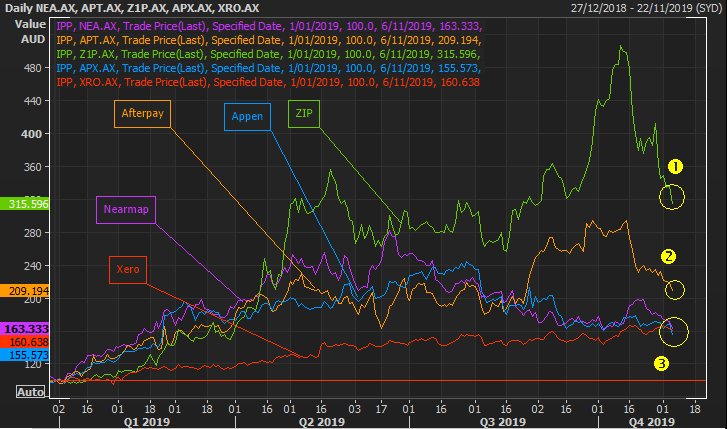727x429 pixels.
Task: Click the APX.AX blue legend line
Action: (268, 68)
